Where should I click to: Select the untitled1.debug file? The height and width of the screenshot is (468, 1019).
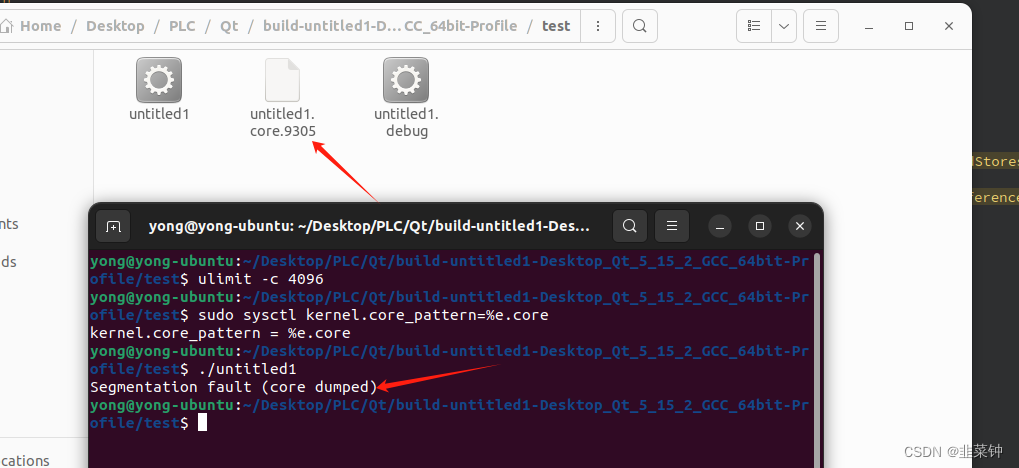point(406,98)
